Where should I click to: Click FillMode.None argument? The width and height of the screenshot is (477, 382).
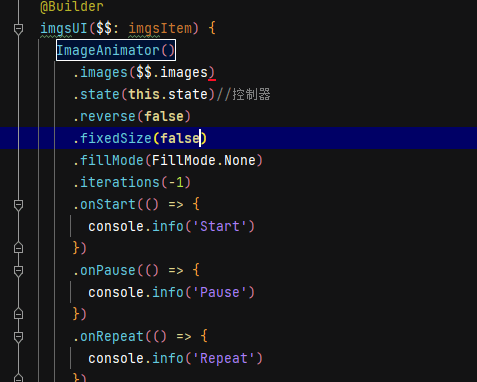coord(204,160)
